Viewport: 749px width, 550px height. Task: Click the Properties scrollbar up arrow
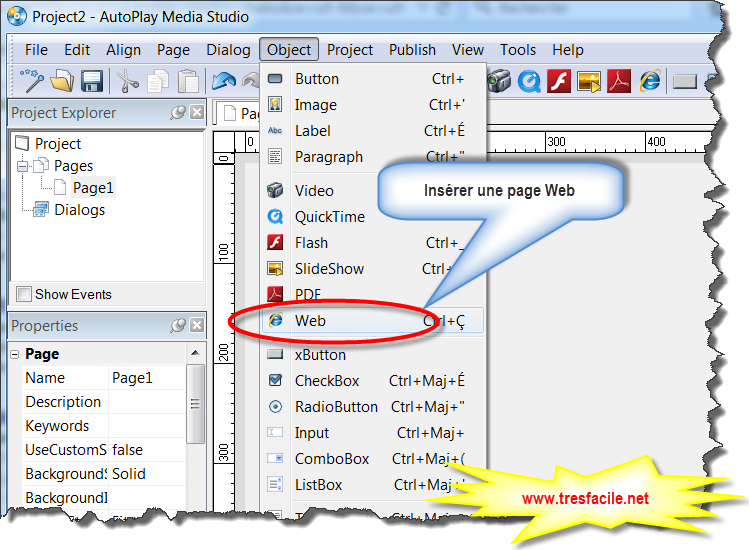click(195, 353)
